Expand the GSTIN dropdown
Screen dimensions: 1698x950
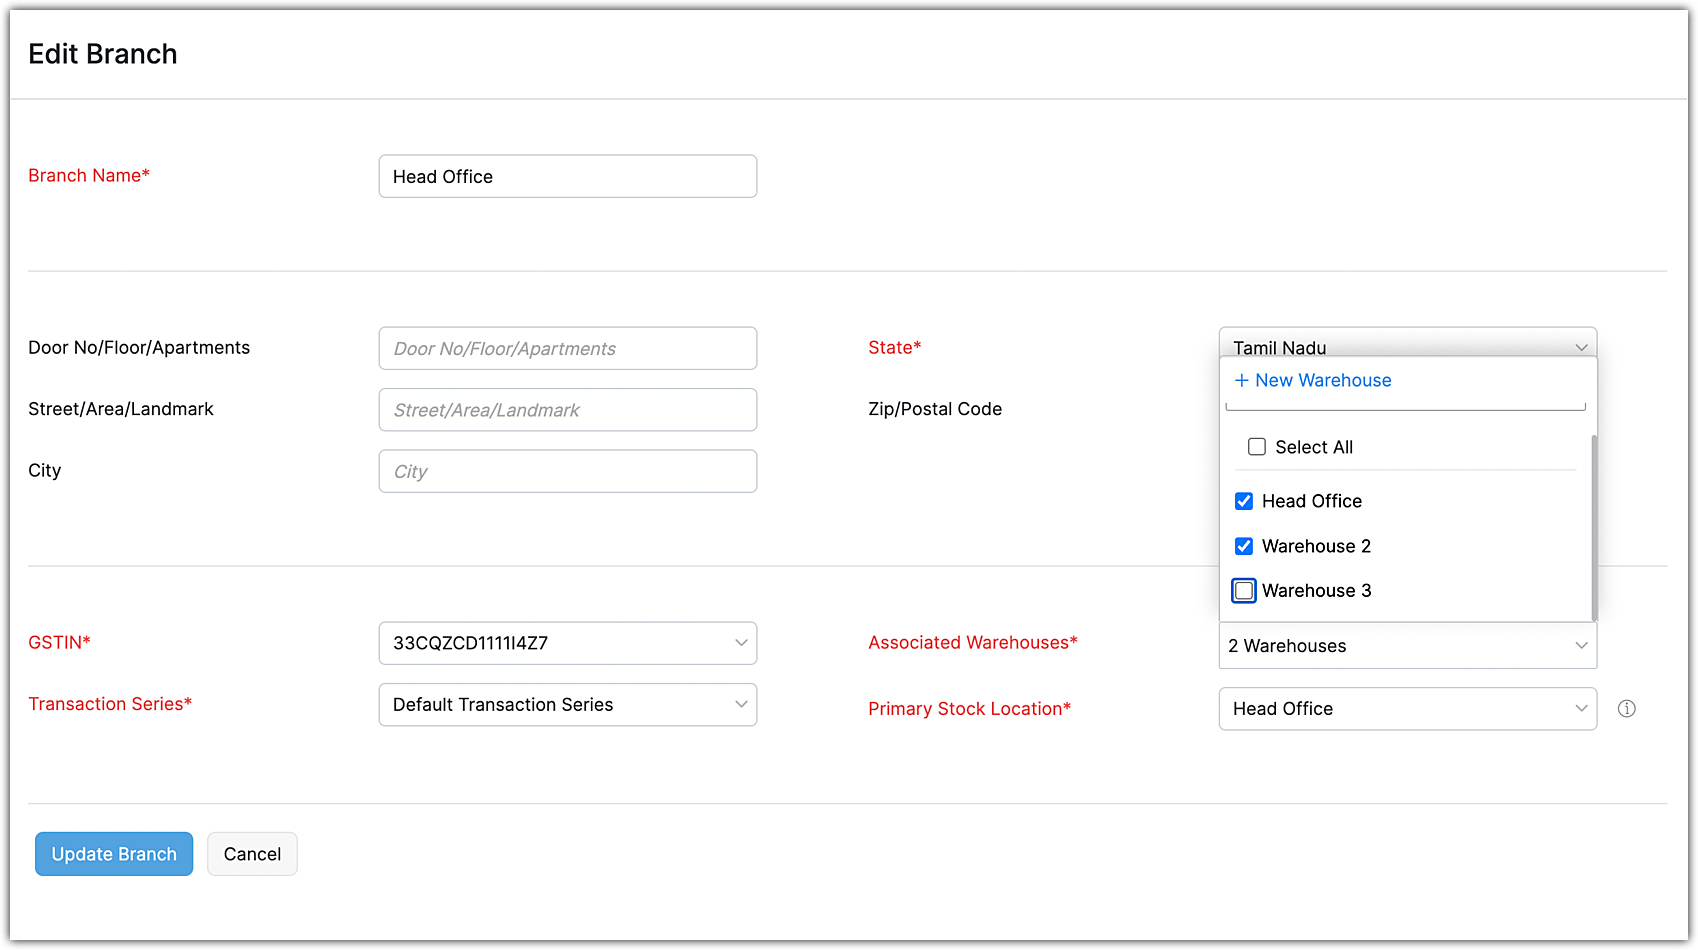tap(567, 643)
